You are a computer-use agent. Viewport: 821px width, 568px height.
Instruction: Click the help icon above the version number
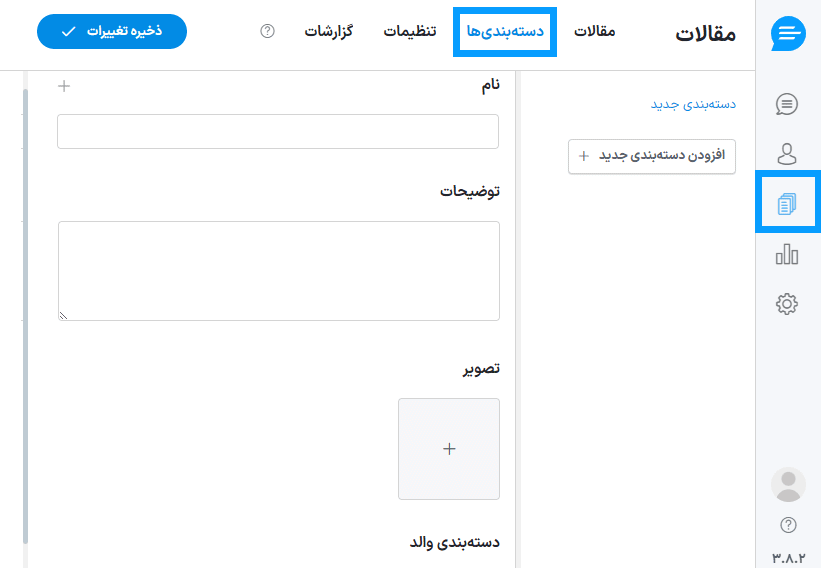point(788,525)
